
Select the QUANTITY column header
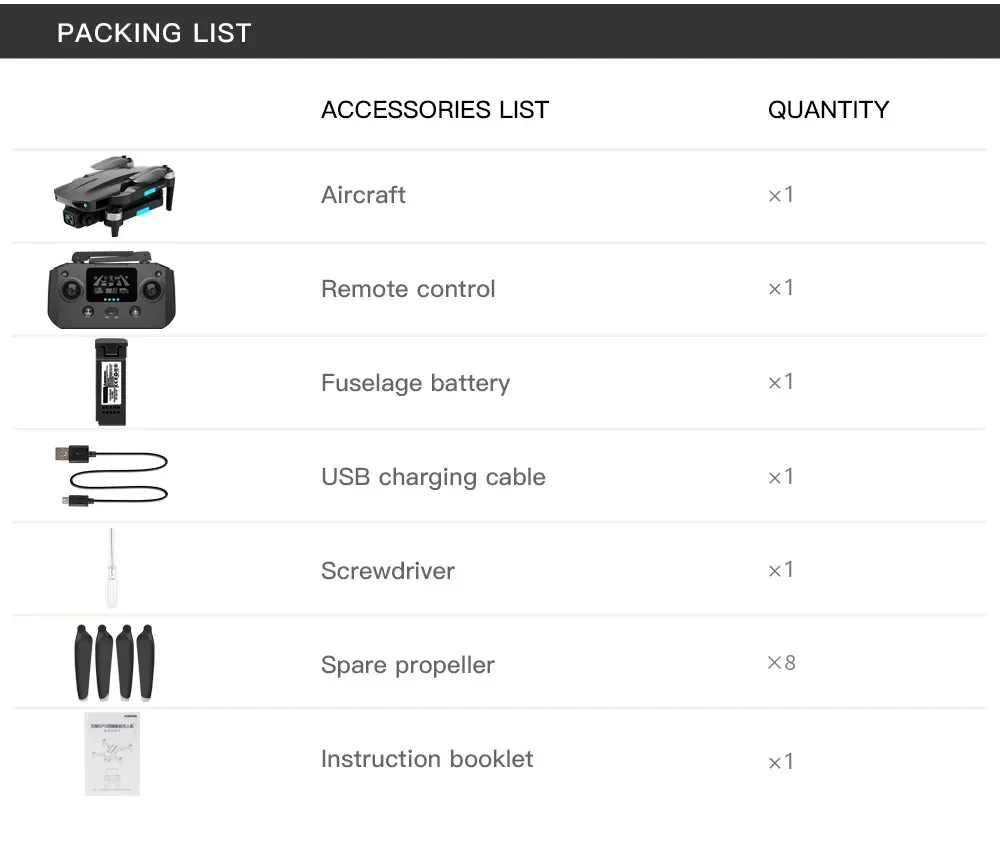click(x=828, y=110)
